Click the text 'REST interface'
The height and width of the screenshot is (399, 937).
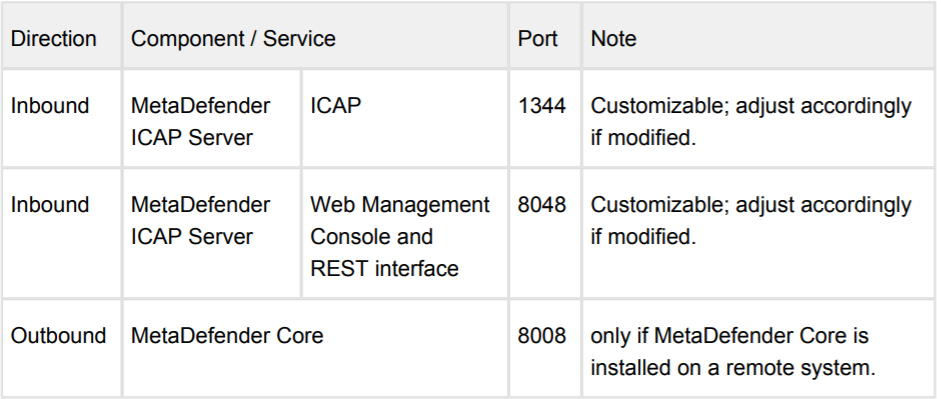(x=384, y=269)
